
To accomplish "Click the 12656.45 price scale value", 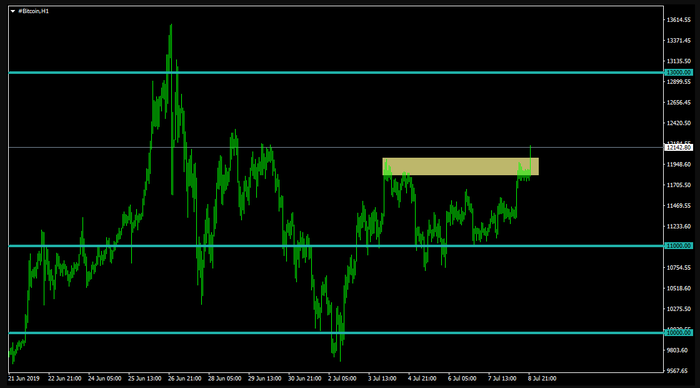I will click(679, 103).
